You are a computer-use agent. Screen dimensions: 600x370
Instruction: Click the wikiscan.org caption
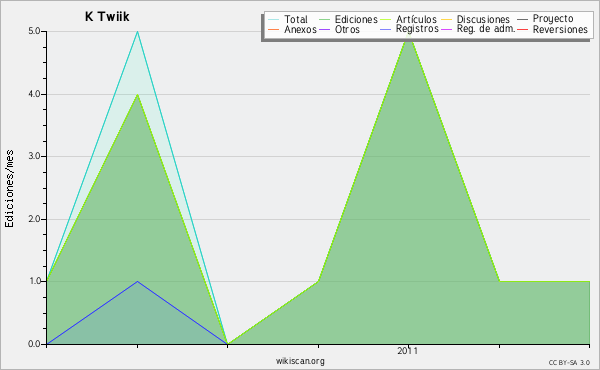pyautogui.click(x=300, y=361)
